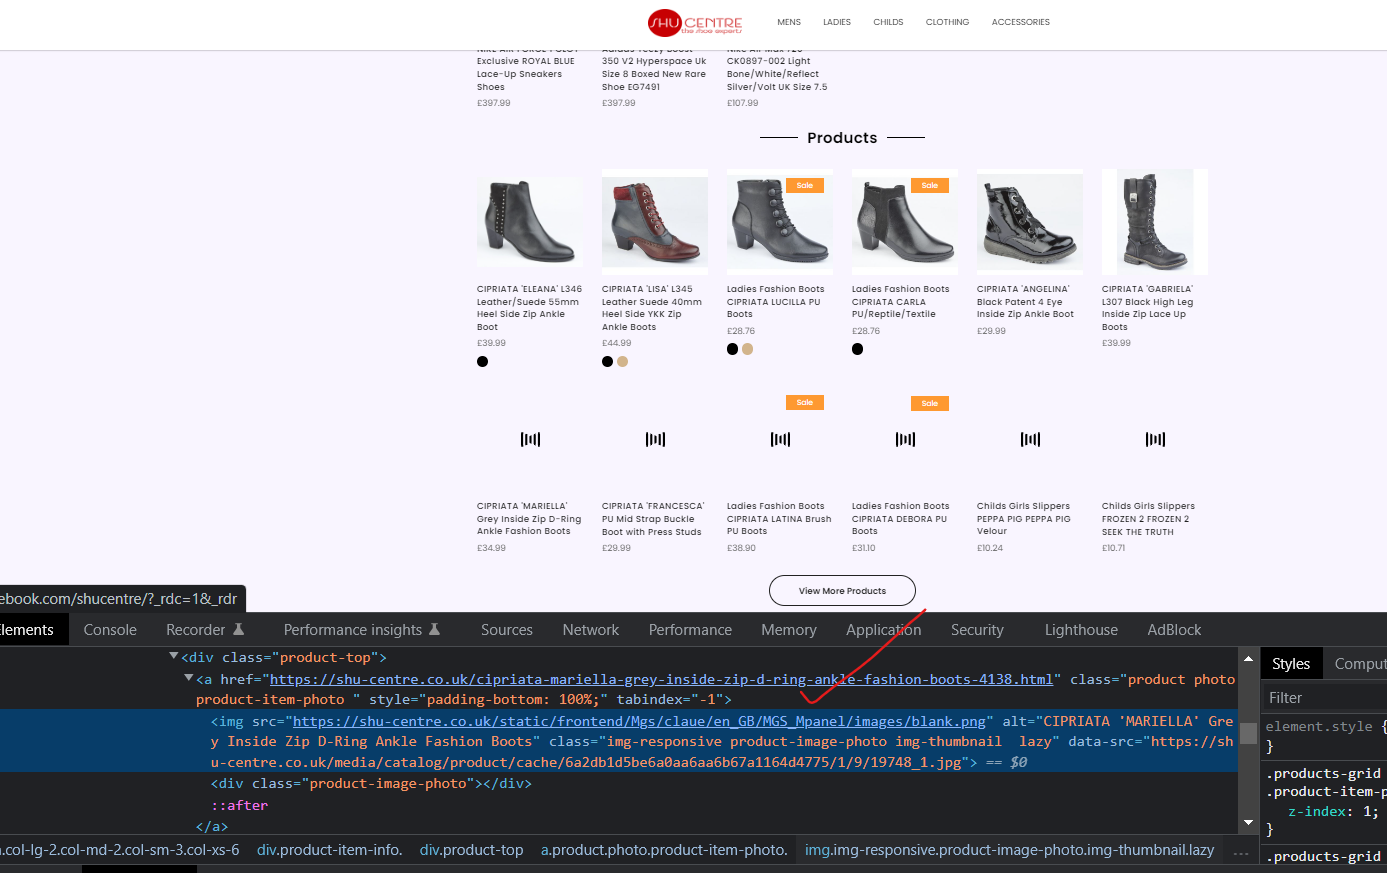Open the LADIES navigation menu

(836, 22)
